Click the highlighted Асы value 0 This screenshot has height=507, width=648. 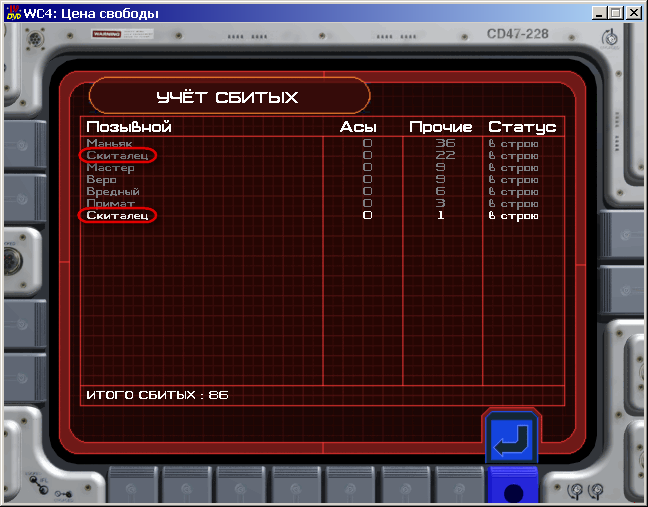(367, 215)
